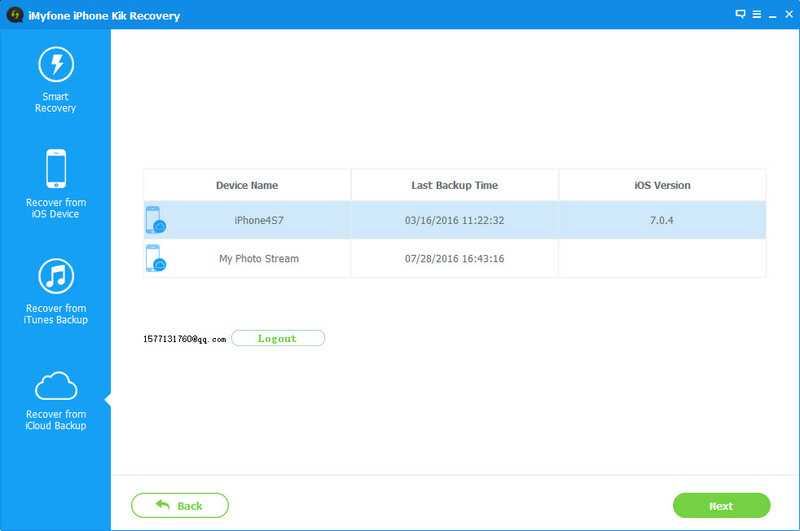Click the 07/28/2016 backup time cell
This screenshot has height=531, width=800.
point(454,259)
